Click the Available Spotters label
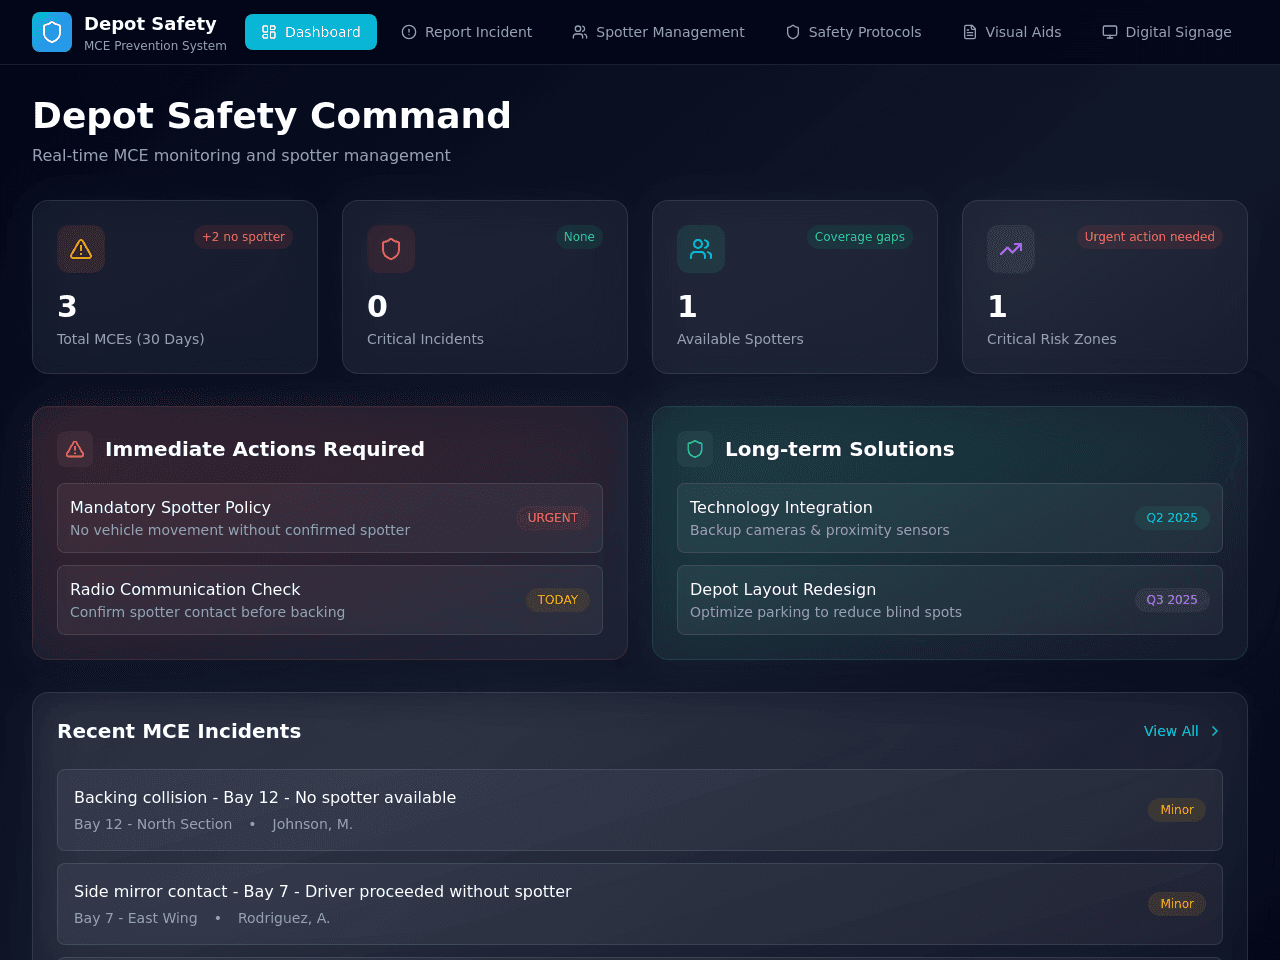This screenshot has height=960, width=1280. click(740, 339)
